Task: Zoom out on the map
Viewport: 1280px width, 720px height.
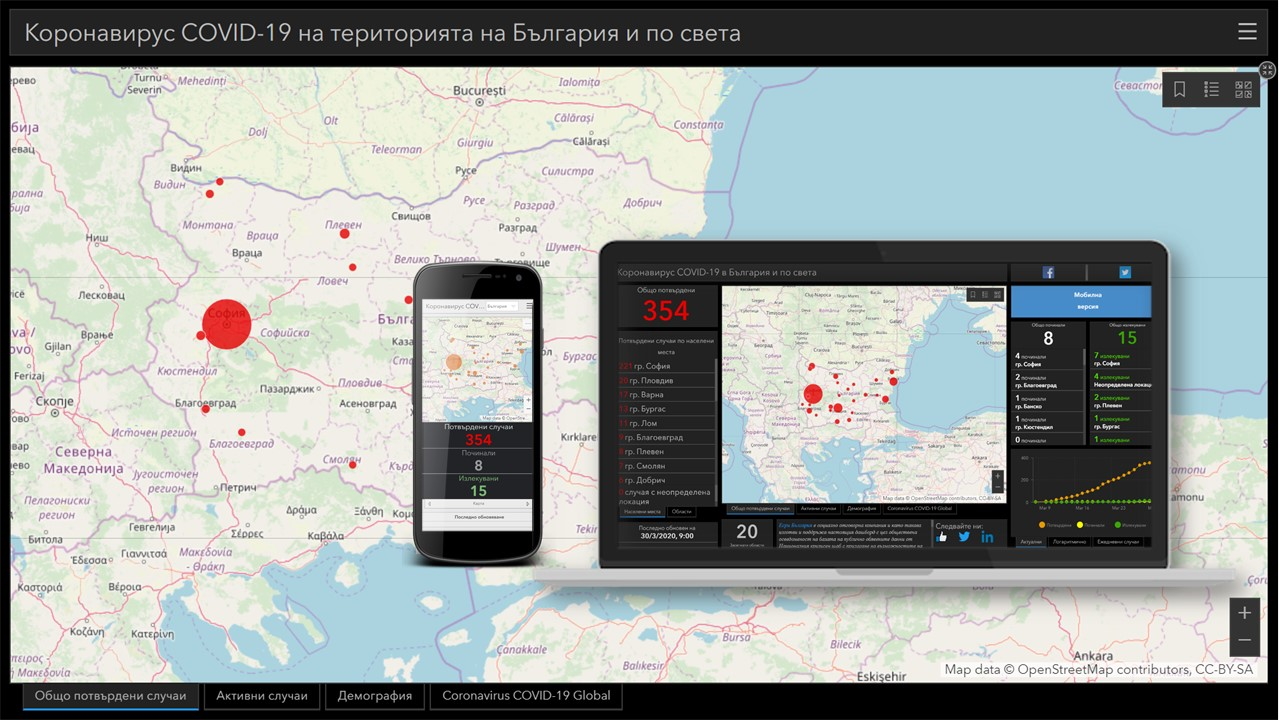Action: tap(1244, 641)
